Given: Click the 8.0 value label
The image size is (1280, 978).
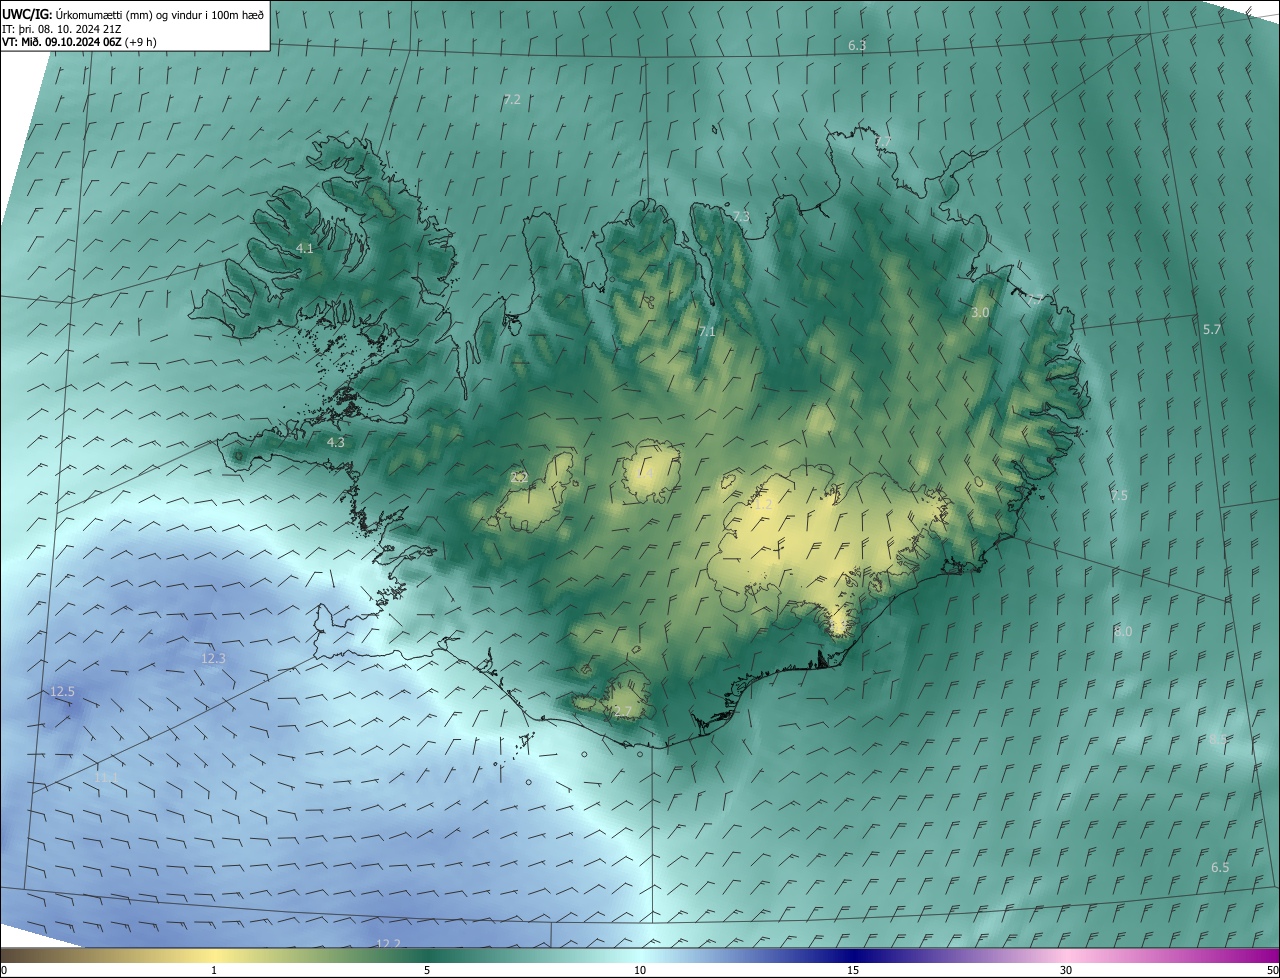Looking at the screenshot, I should pyautogui.click(x=1123, y=632).
